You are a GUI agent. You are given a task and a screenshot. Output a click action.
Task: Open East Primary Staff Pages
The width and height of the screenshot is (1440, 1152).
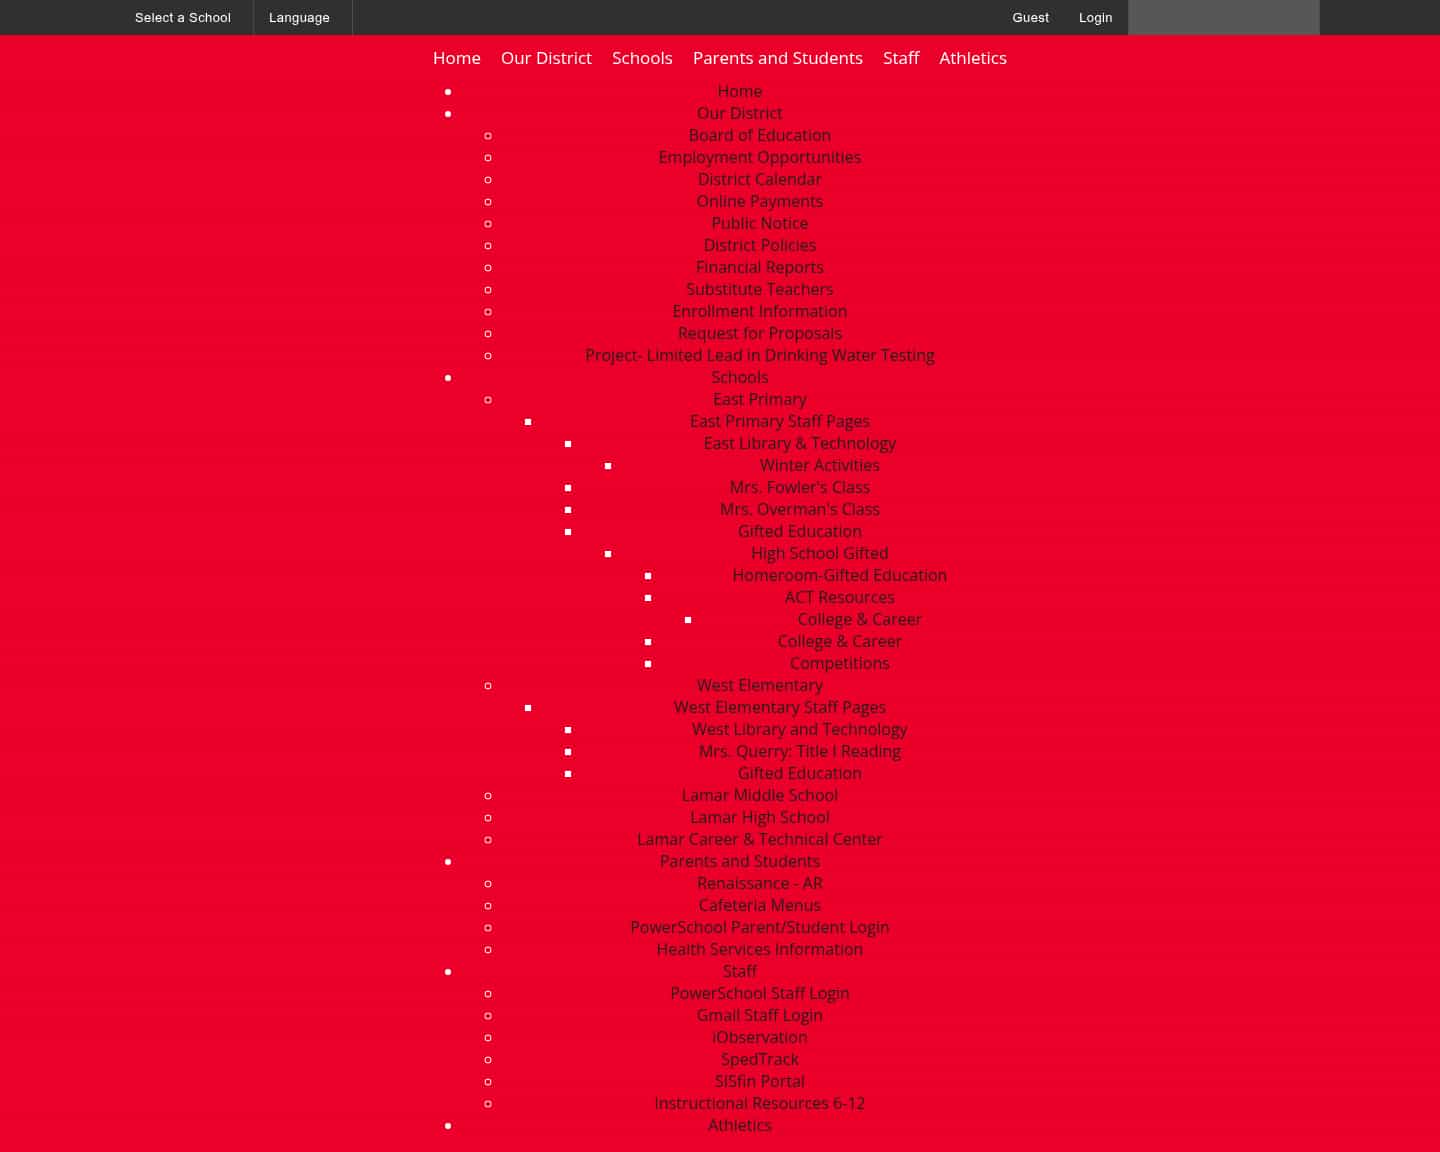click(779, 421)
